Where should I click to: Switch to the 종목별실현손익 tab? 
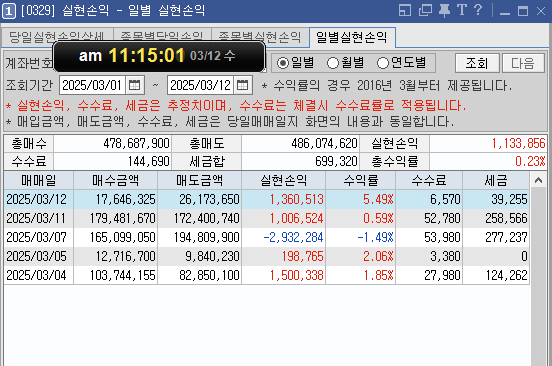pos(260,37)
